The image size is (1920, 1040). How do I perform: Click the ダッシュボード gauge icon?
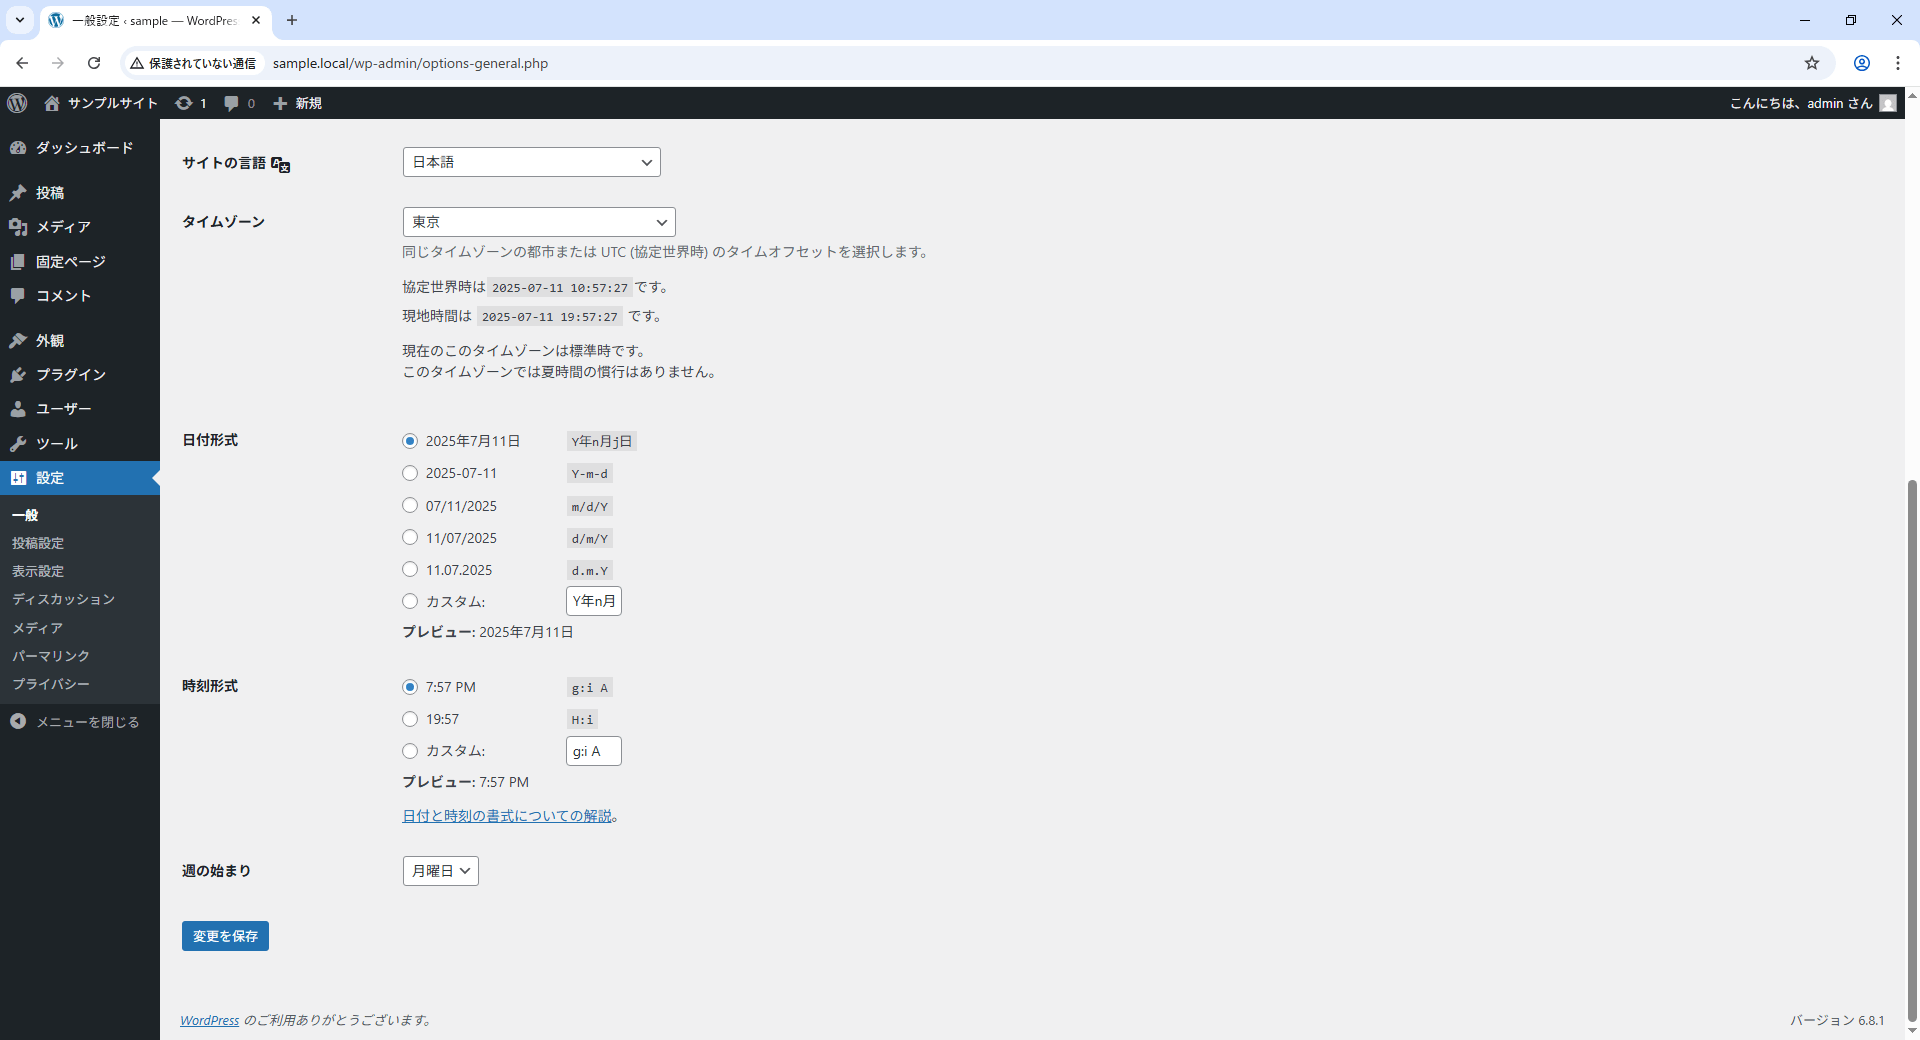[x=18, y=148]
